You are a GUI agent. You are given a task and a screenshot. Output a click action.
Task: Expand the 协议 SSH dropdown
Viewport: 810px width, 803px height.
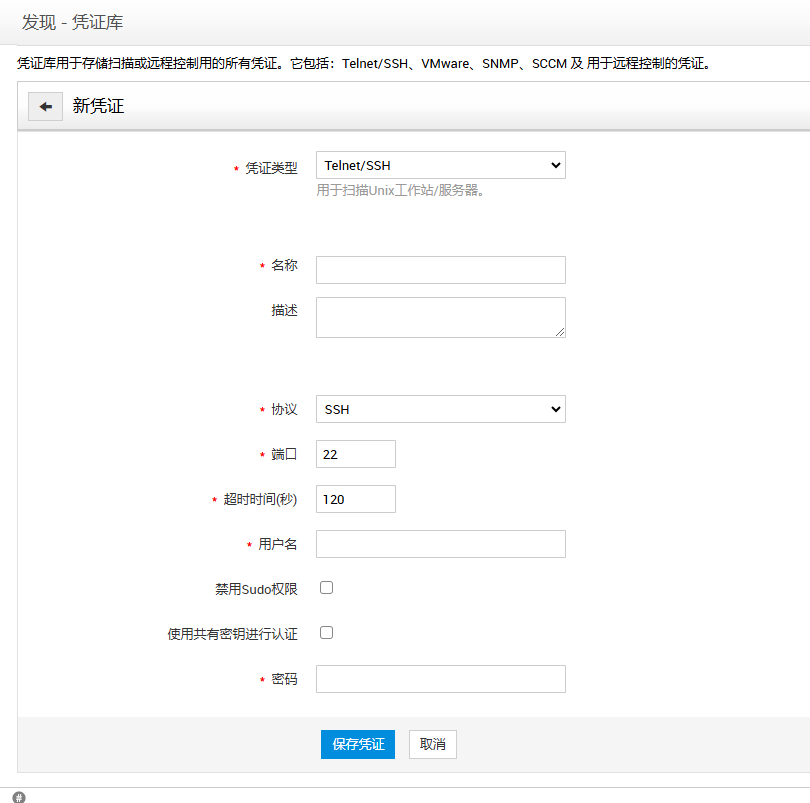click(x=440, y=409)
